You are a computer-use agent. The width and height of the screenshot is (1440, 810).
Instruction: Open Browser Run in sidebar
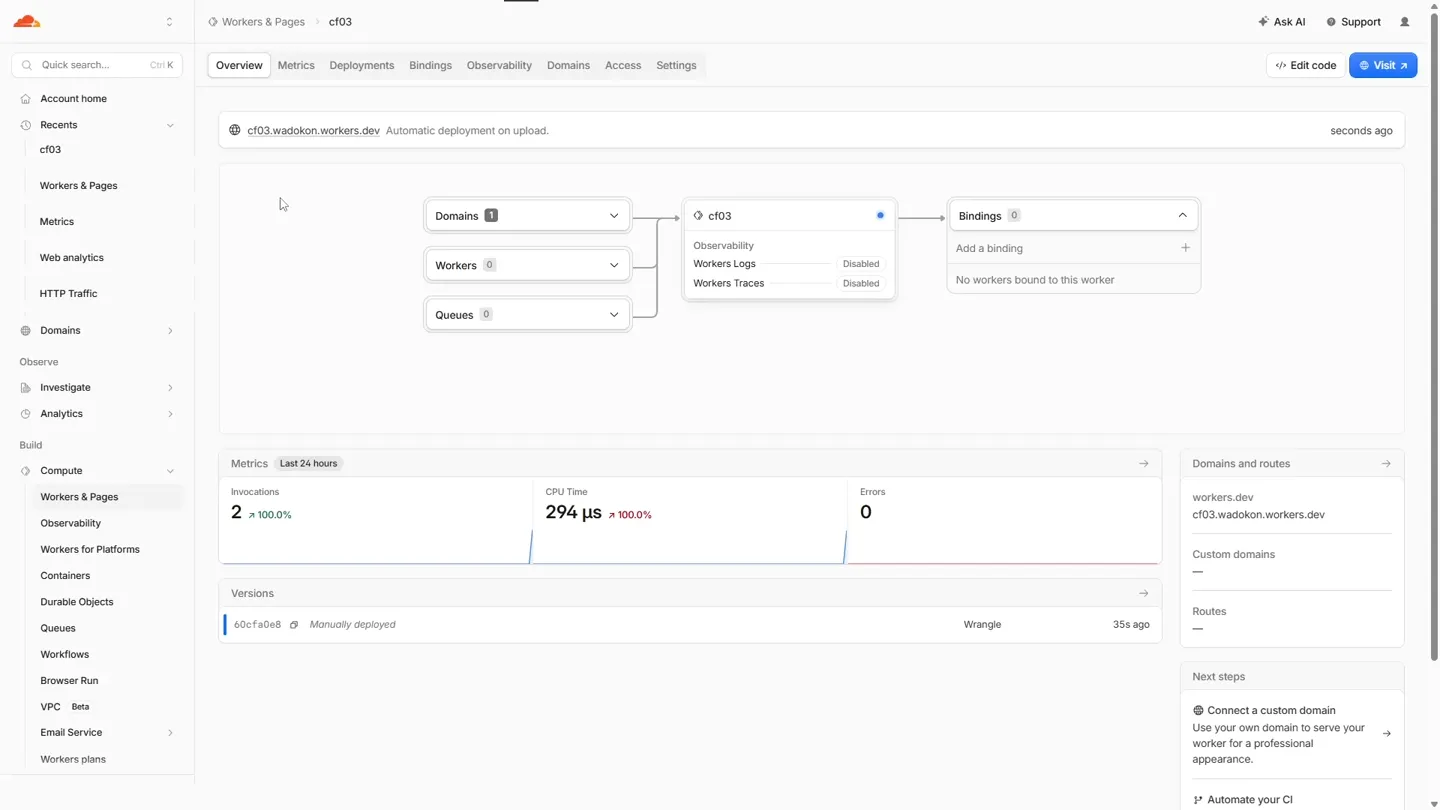69,681
